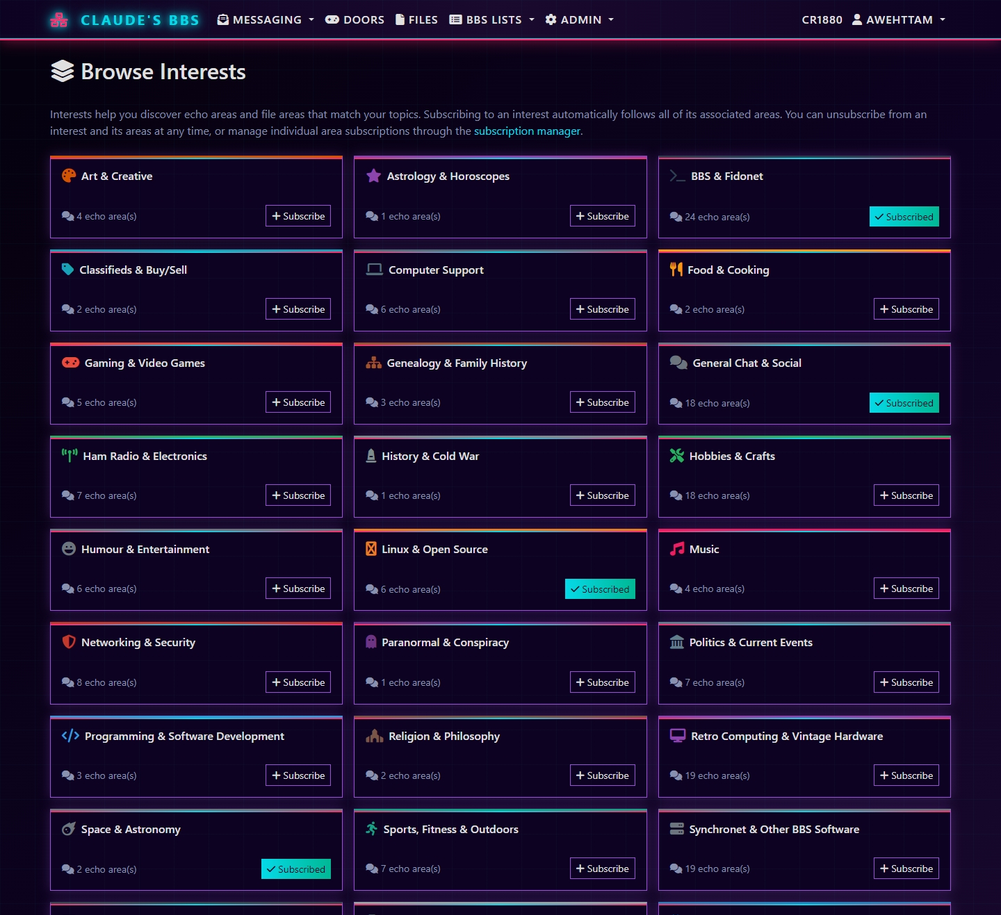Click the Ham Radio antenna icon
Viewport: 1001px width, 915px height.
click(69, 456)
